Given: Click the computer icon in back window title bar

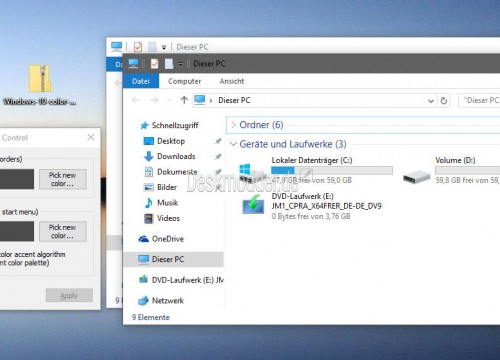Looking at the screenshot, I should point(117,46).
